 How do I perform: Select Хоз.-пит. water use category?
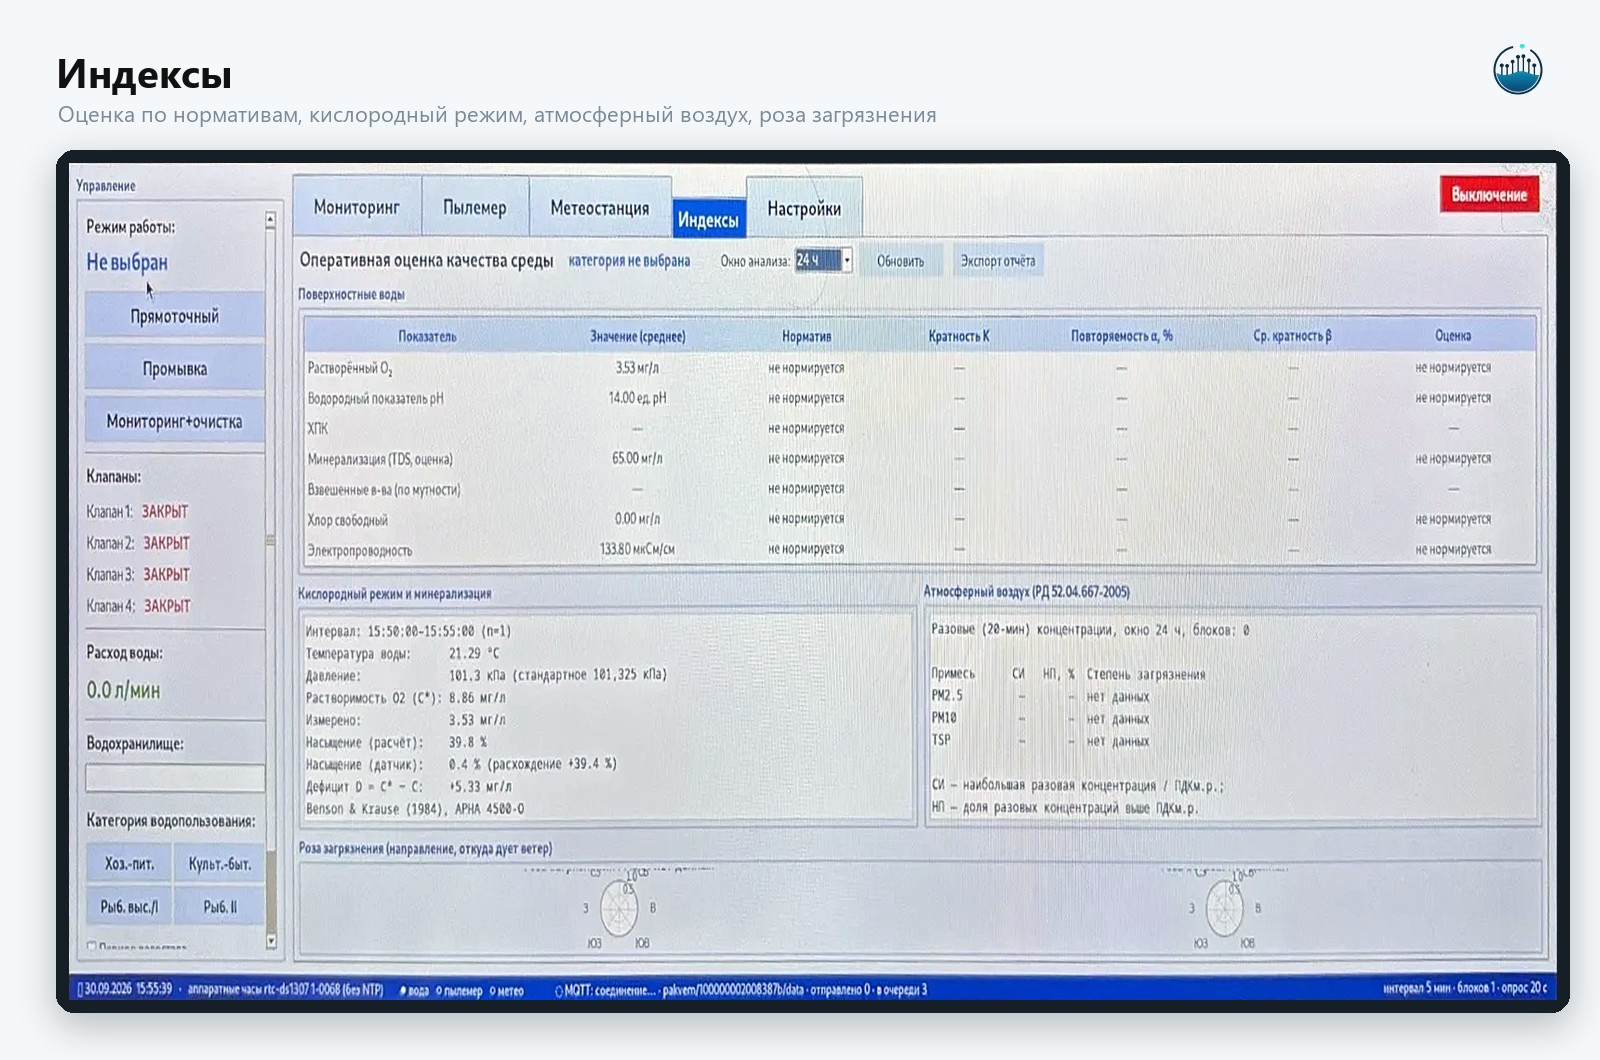click(x=130, y=863)
